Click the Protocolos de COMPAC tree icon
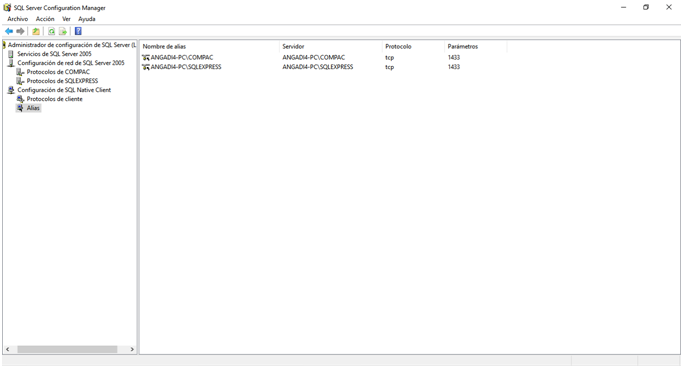Image resolution: width=683 pixels, height=367 pixels. click(x=20, y=72)
